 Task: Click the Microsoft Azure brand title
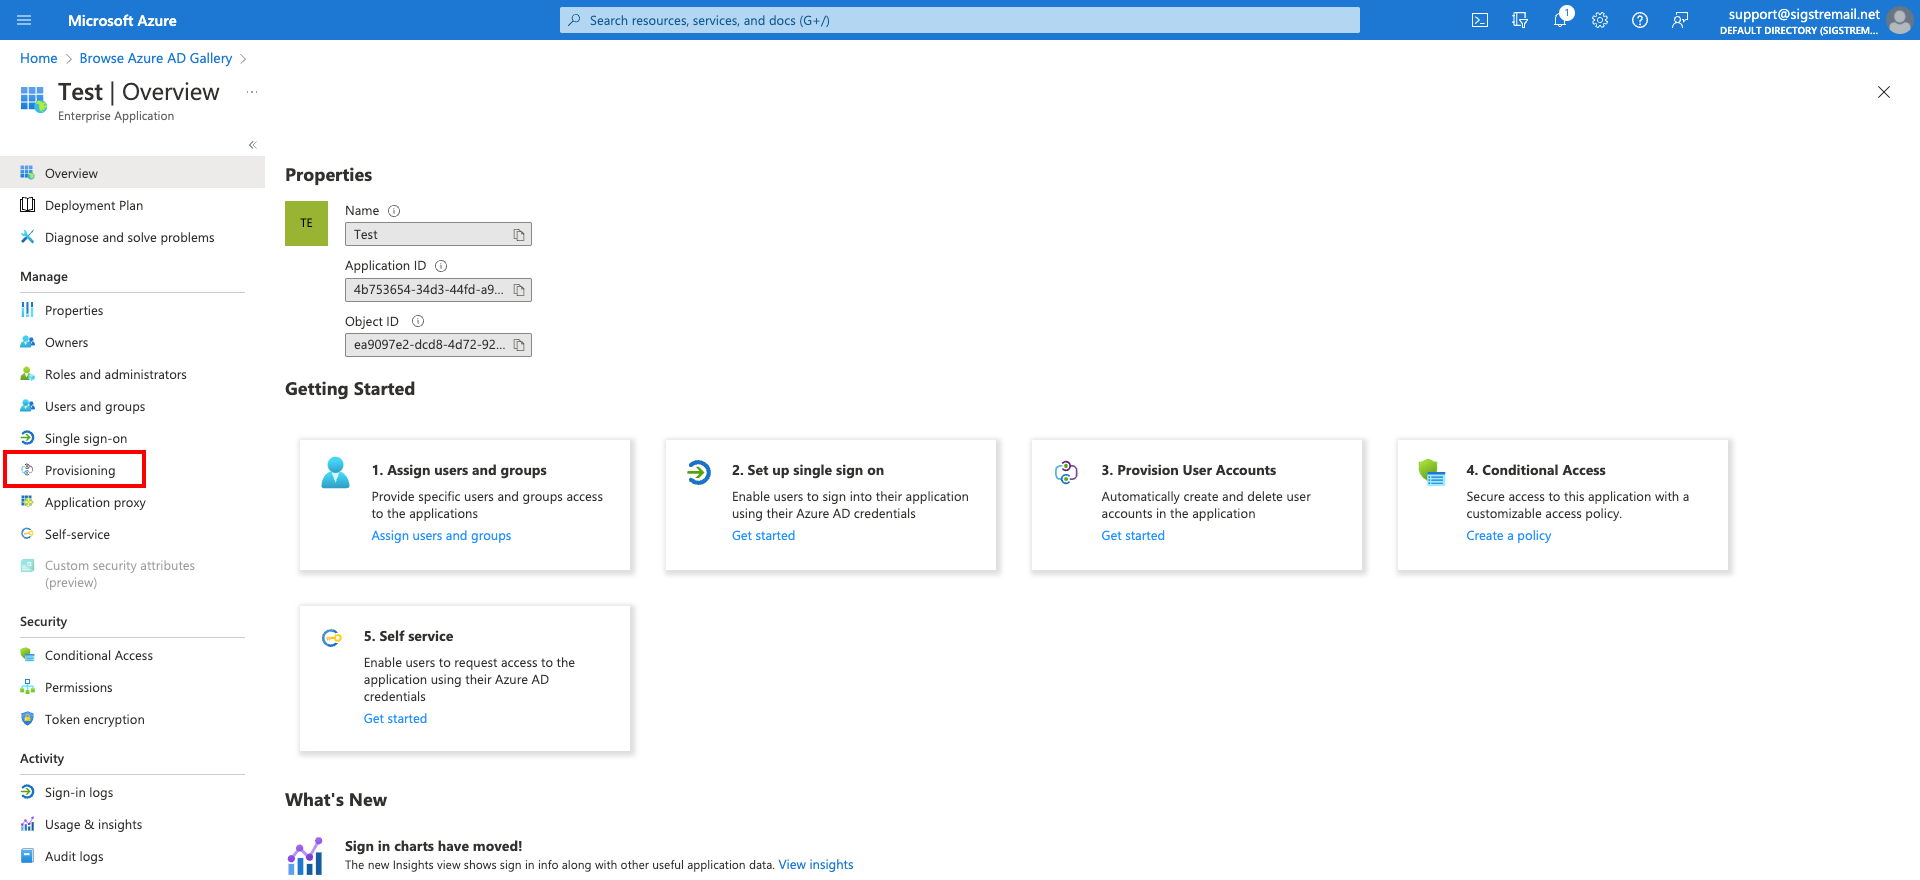122,20
